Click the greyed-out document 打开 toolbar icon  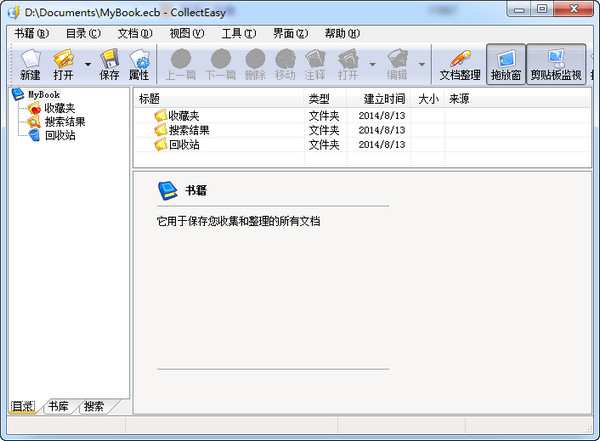pos(348,64)
